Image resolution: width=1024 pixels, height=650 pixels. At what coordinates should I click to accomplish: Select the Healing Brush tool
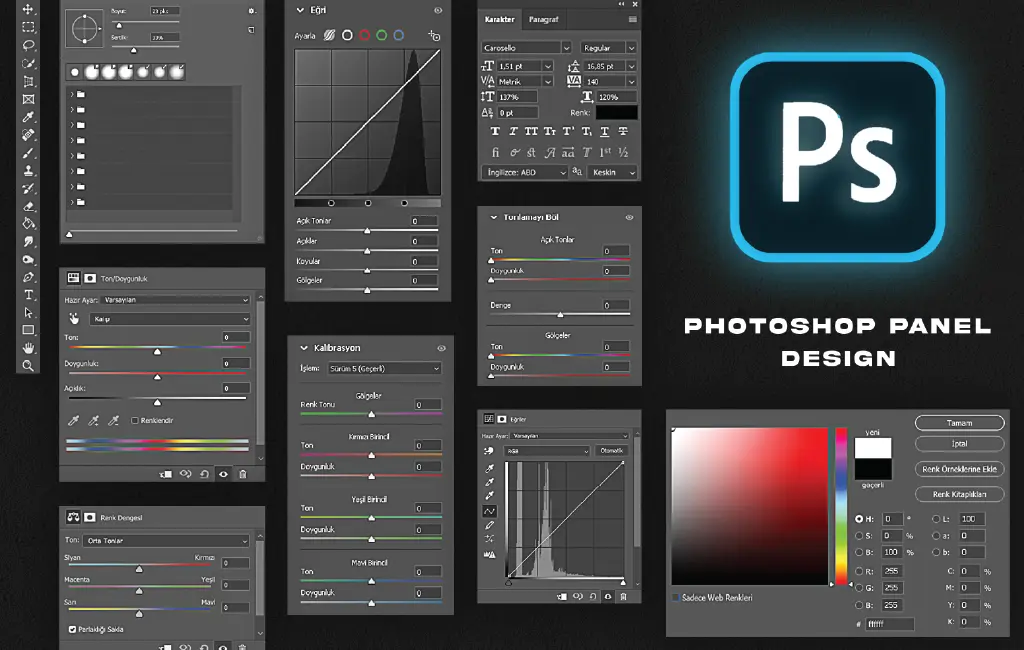coord(28,135)
